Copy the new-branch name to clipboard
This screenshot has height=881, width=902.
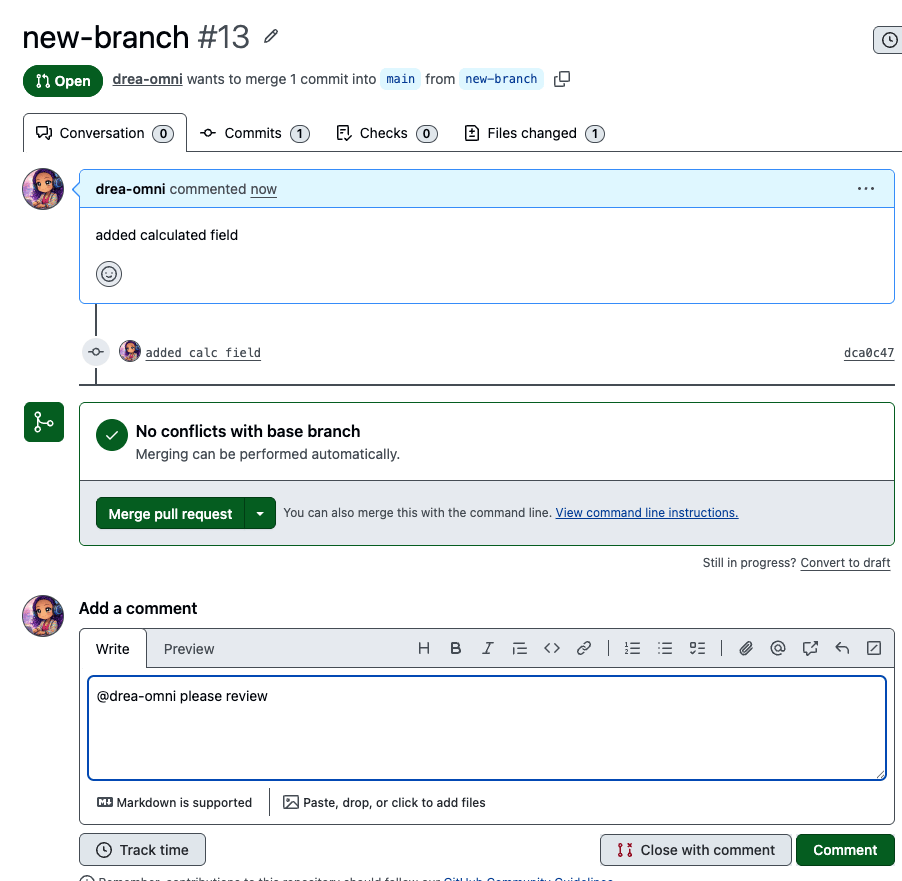pyautogui.click(x=561, y=79)
